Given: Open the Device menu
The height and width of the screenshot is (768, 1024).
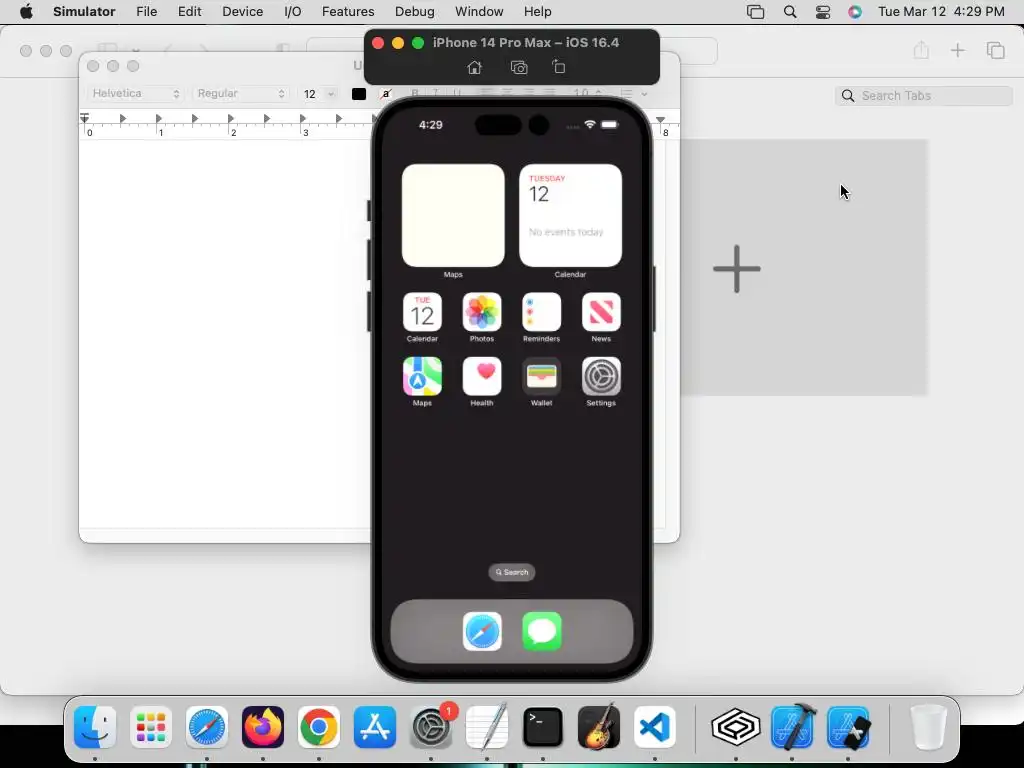Looking at the screenshot, I should (242, 12).
